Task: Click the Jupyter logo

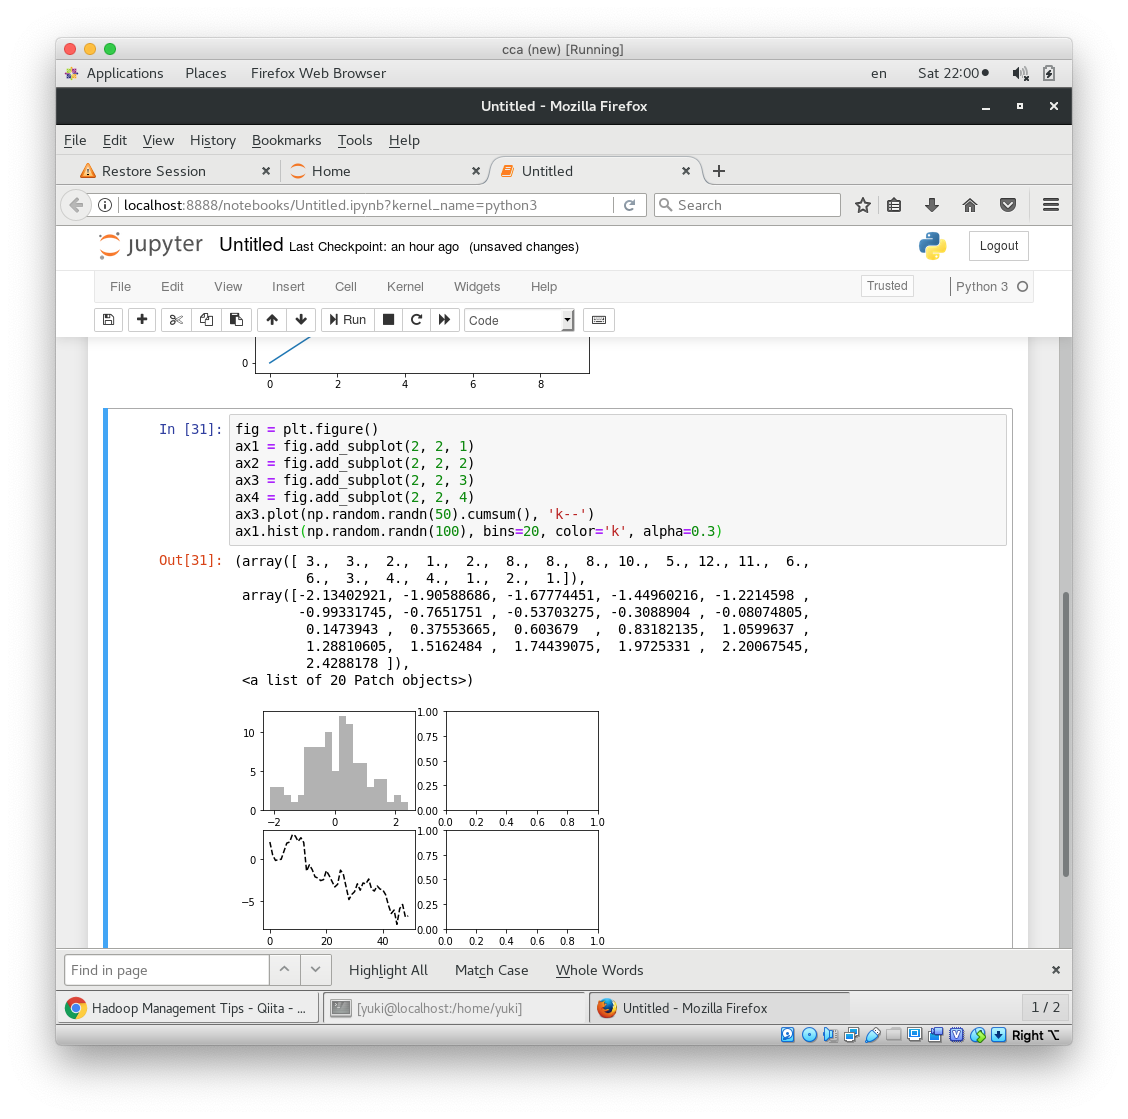Action: 150,245
